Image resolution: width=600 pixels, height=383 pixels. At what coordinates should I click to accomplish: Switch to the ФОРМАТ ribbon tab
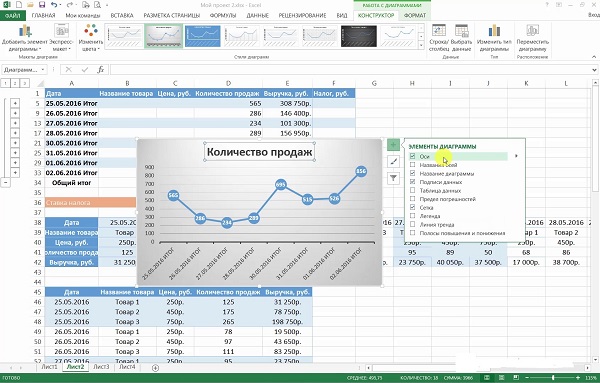coord(415,15)
